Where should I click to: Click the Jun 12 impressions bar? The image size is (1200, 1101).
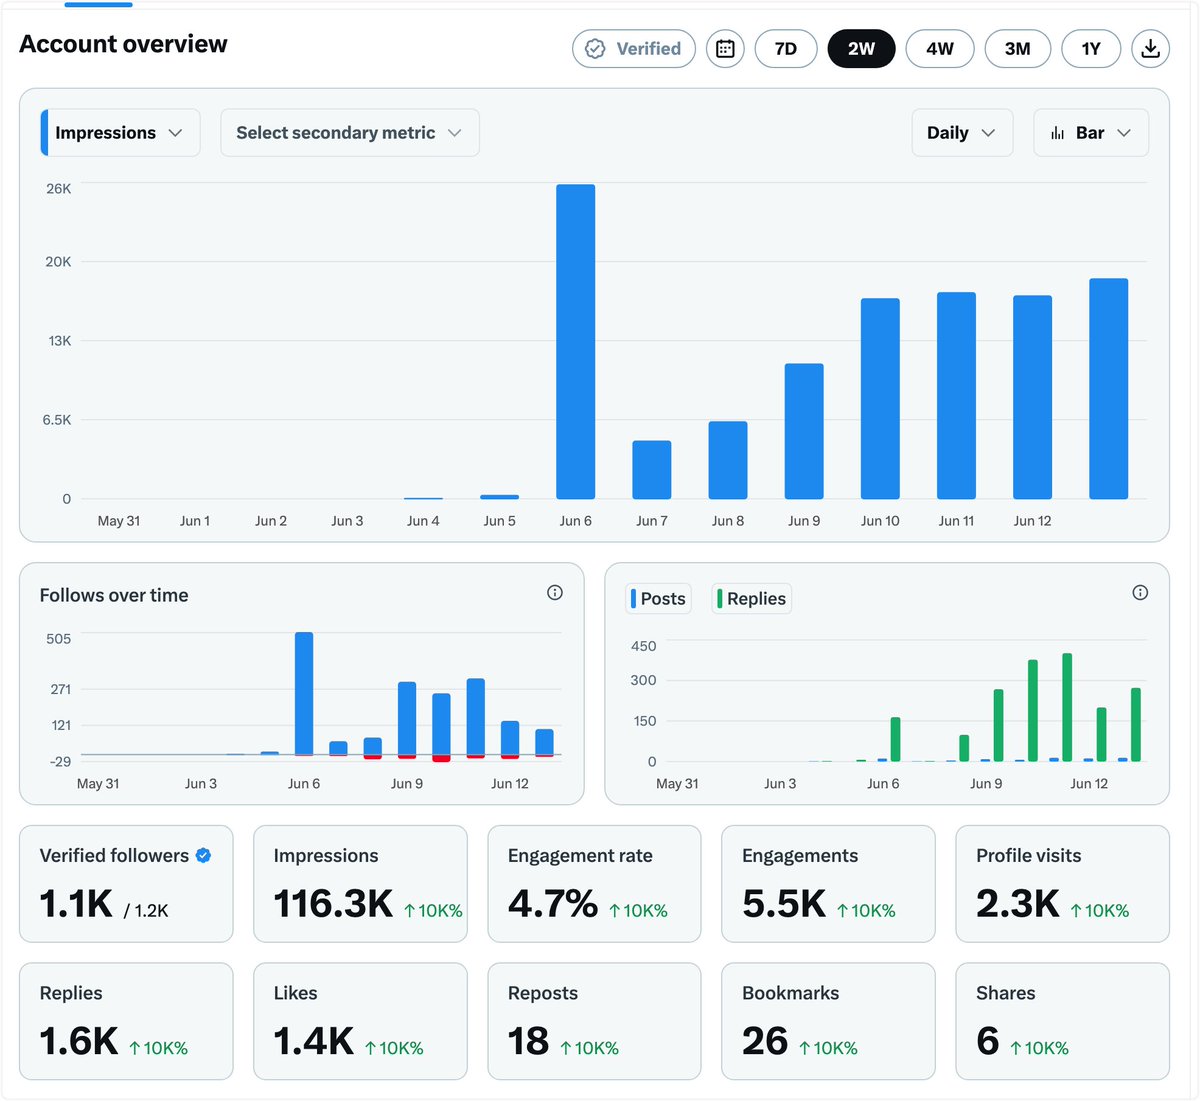click(1032, 397)
